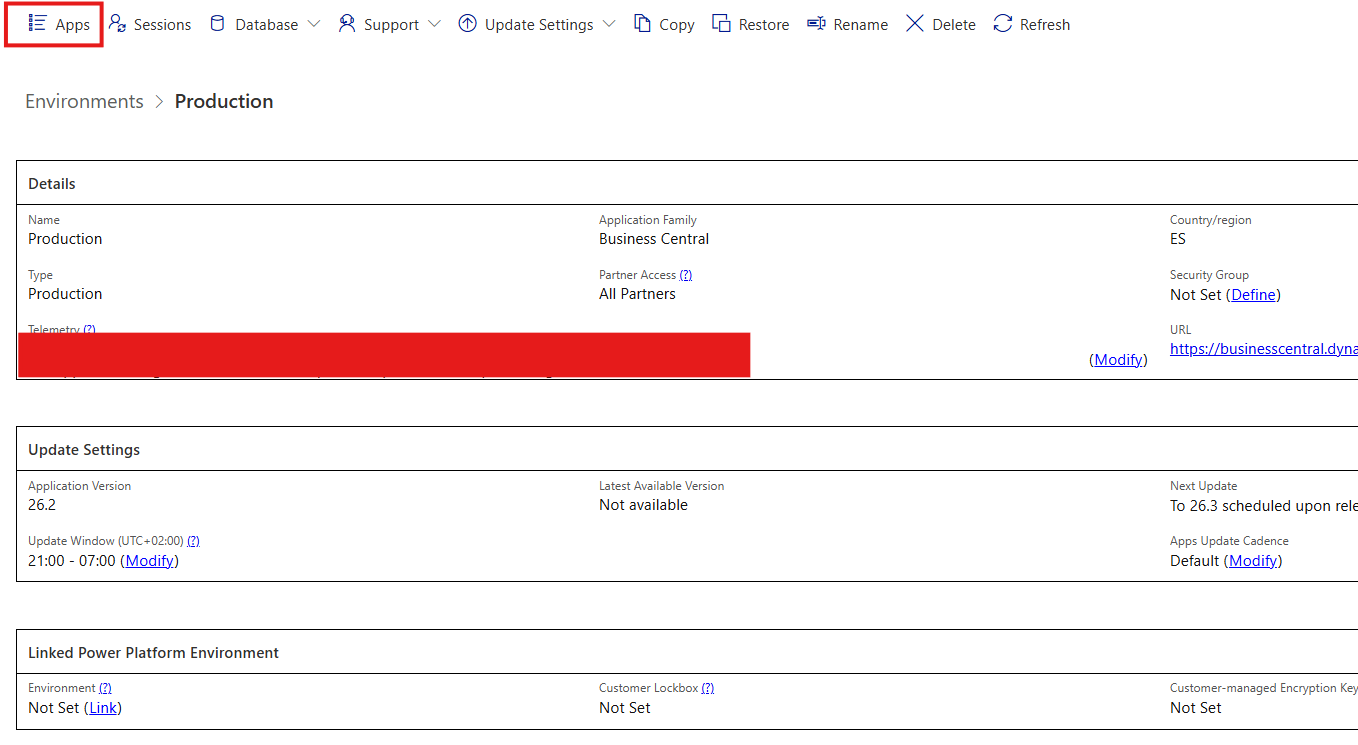Click the Delete X icon
This screenshot has width=1358, height=745.
915,23
